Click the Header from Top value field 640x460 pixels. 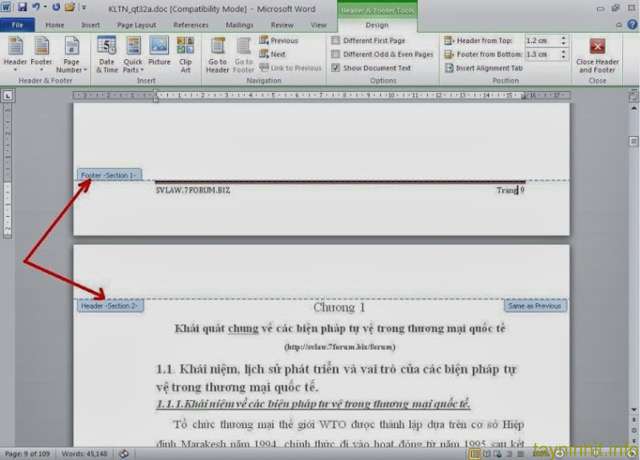539,41
